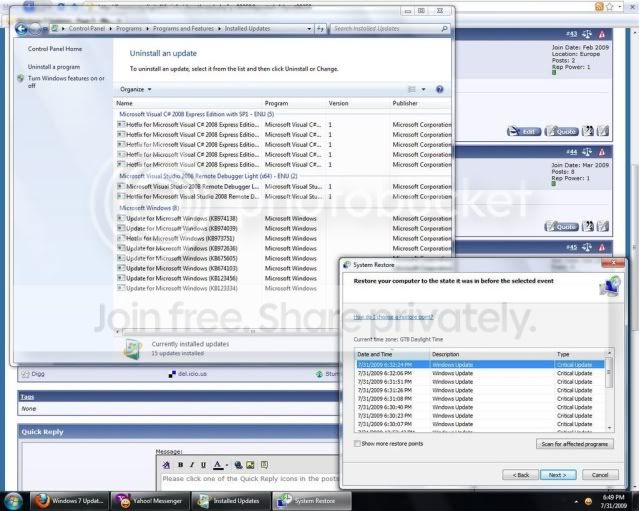Click refresh button next to address bar

click(x=320, y=29)
